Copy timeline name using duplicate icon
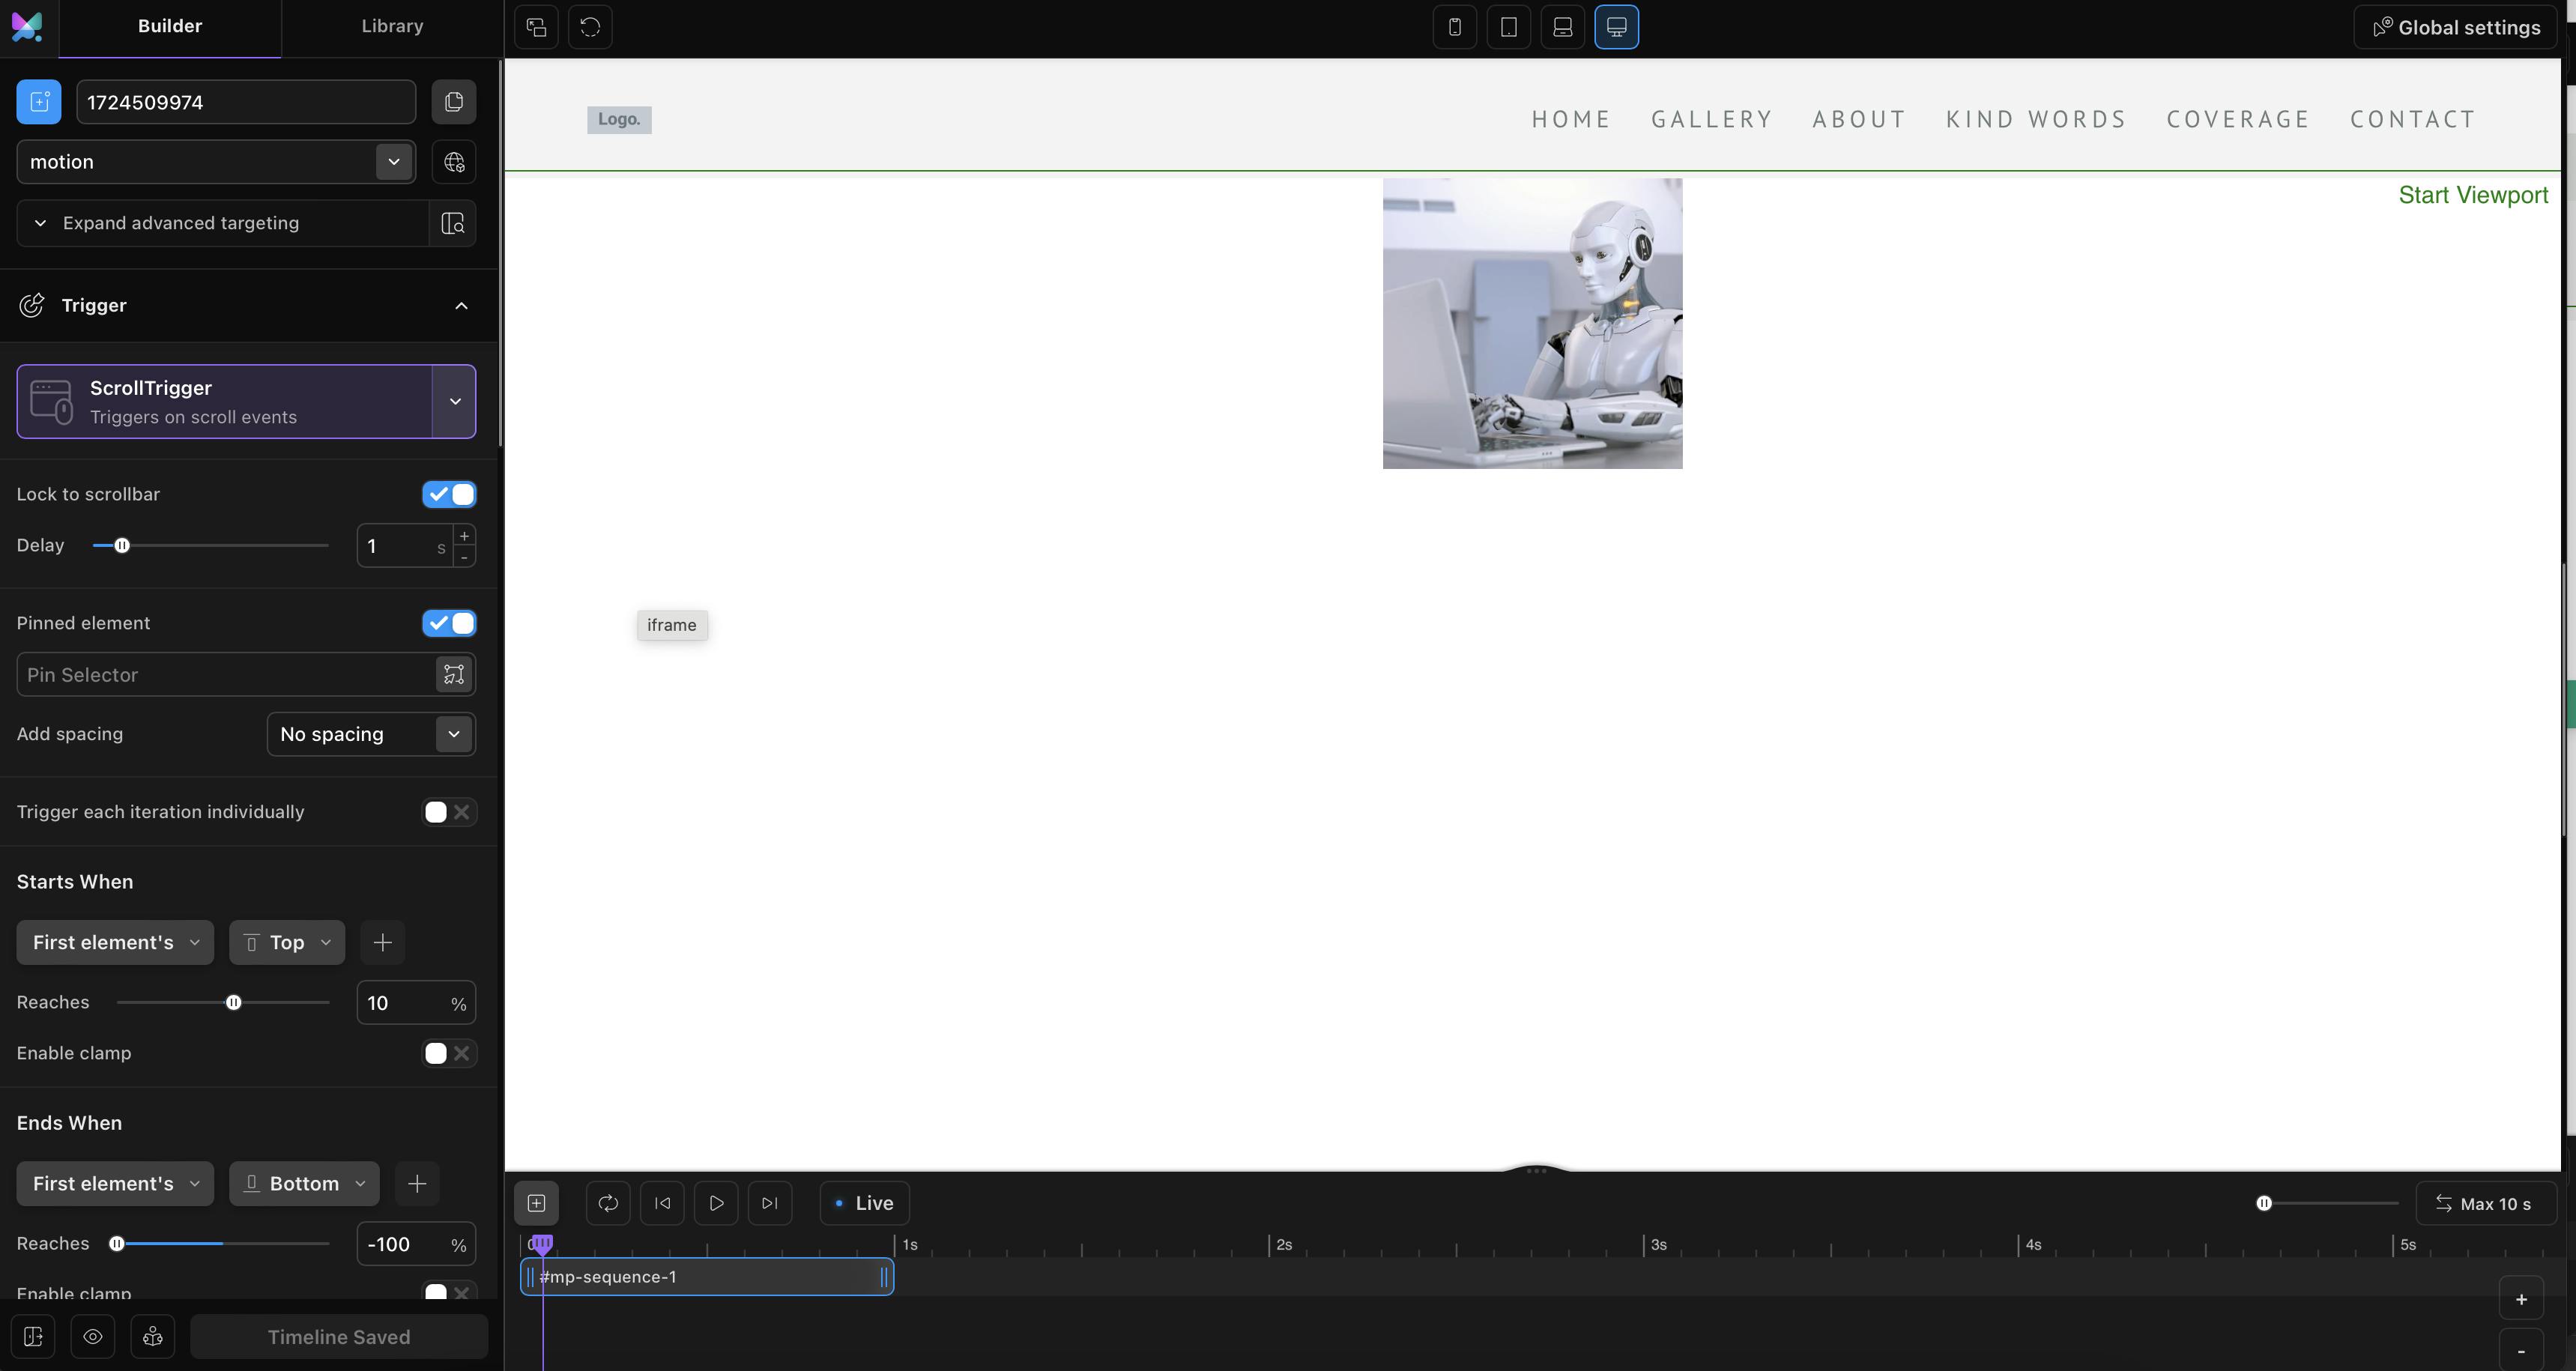Viewport: 2576px width, 1371px height. tap(454, 102)
